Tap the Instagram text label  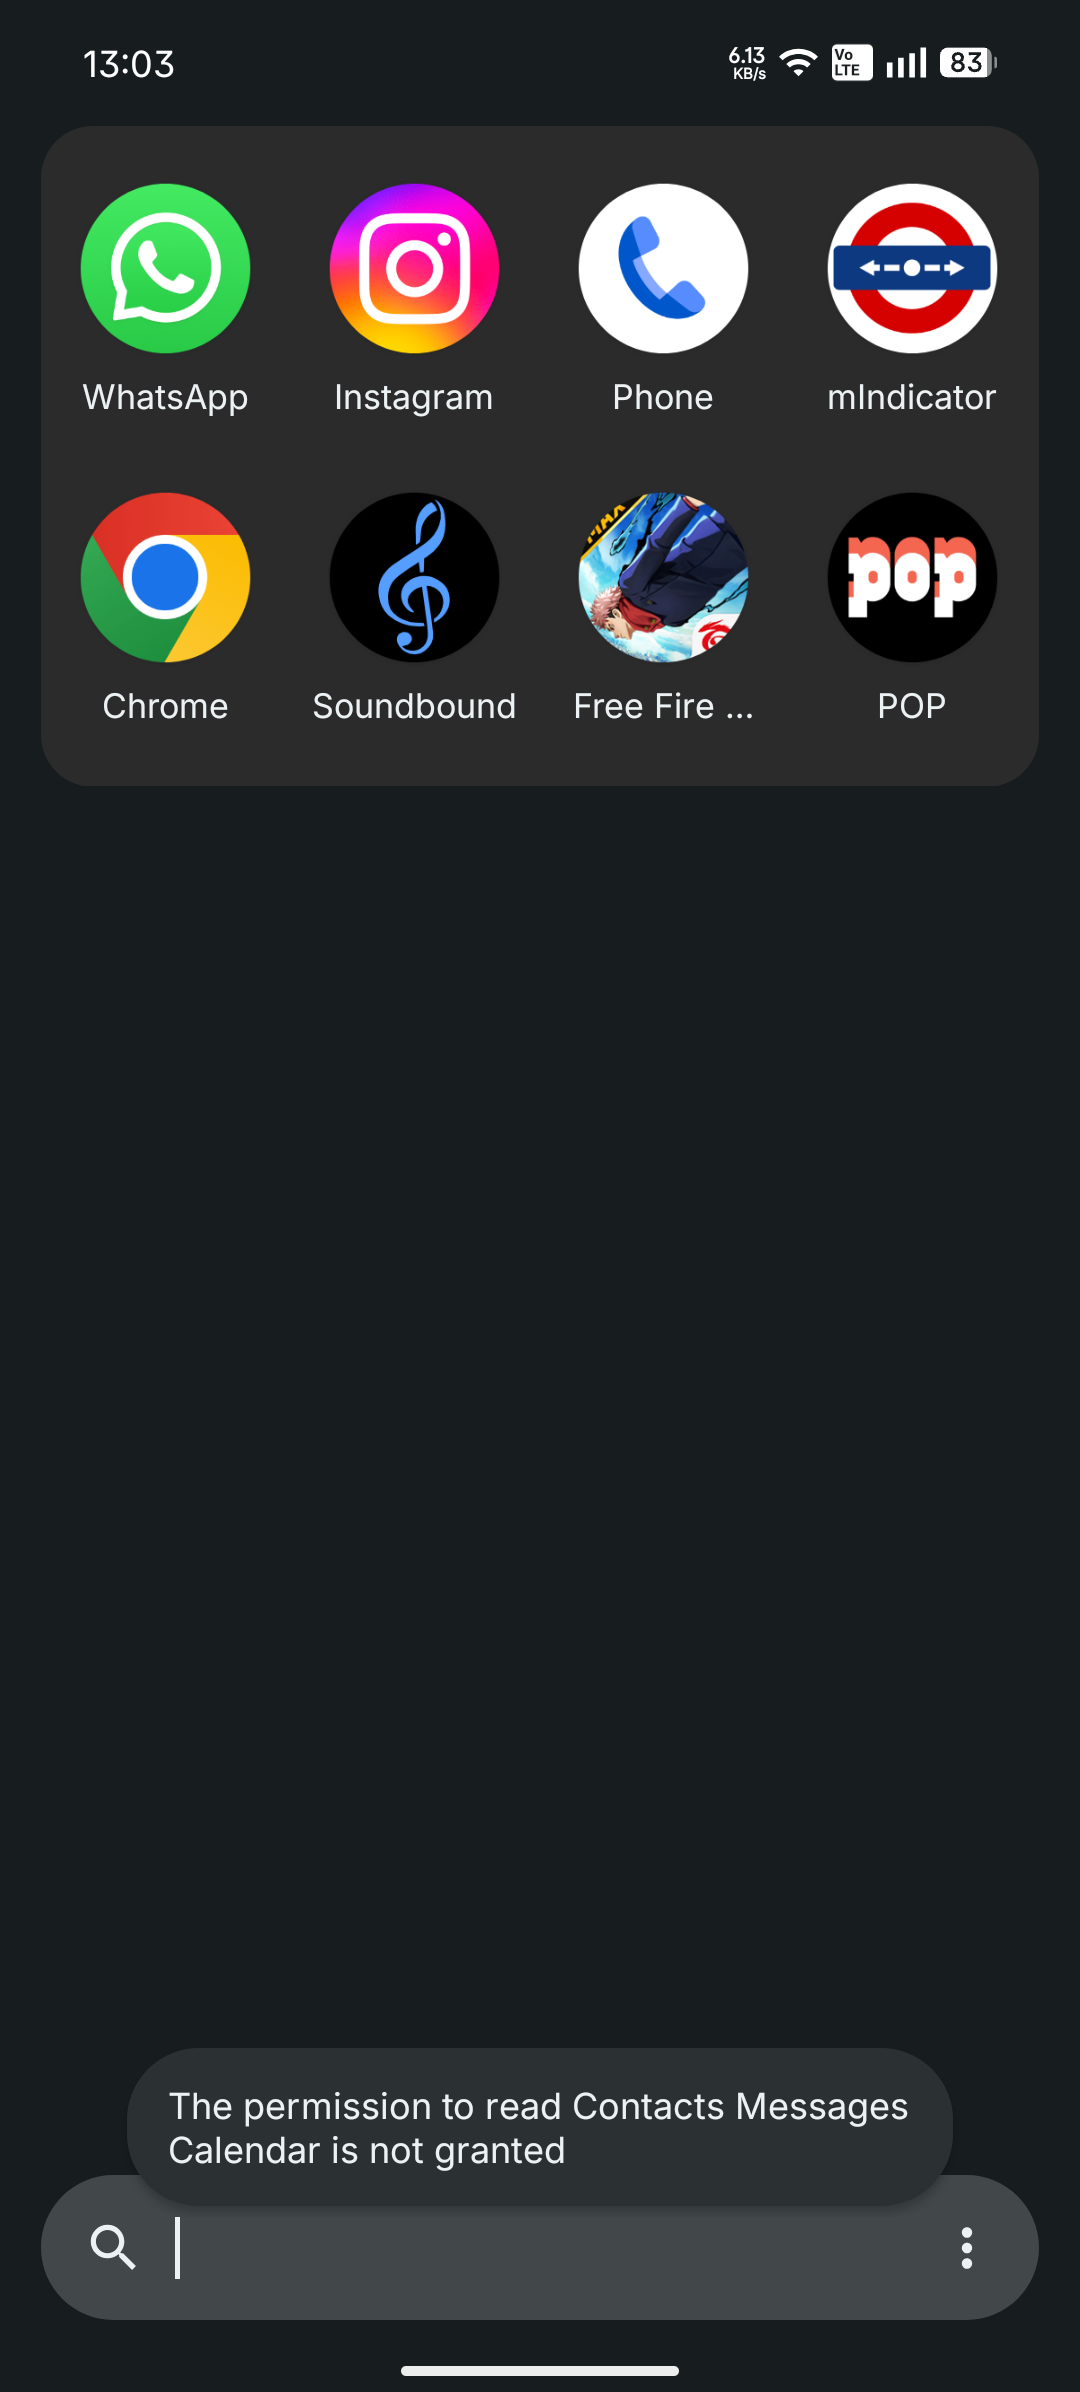click(414, 397)
